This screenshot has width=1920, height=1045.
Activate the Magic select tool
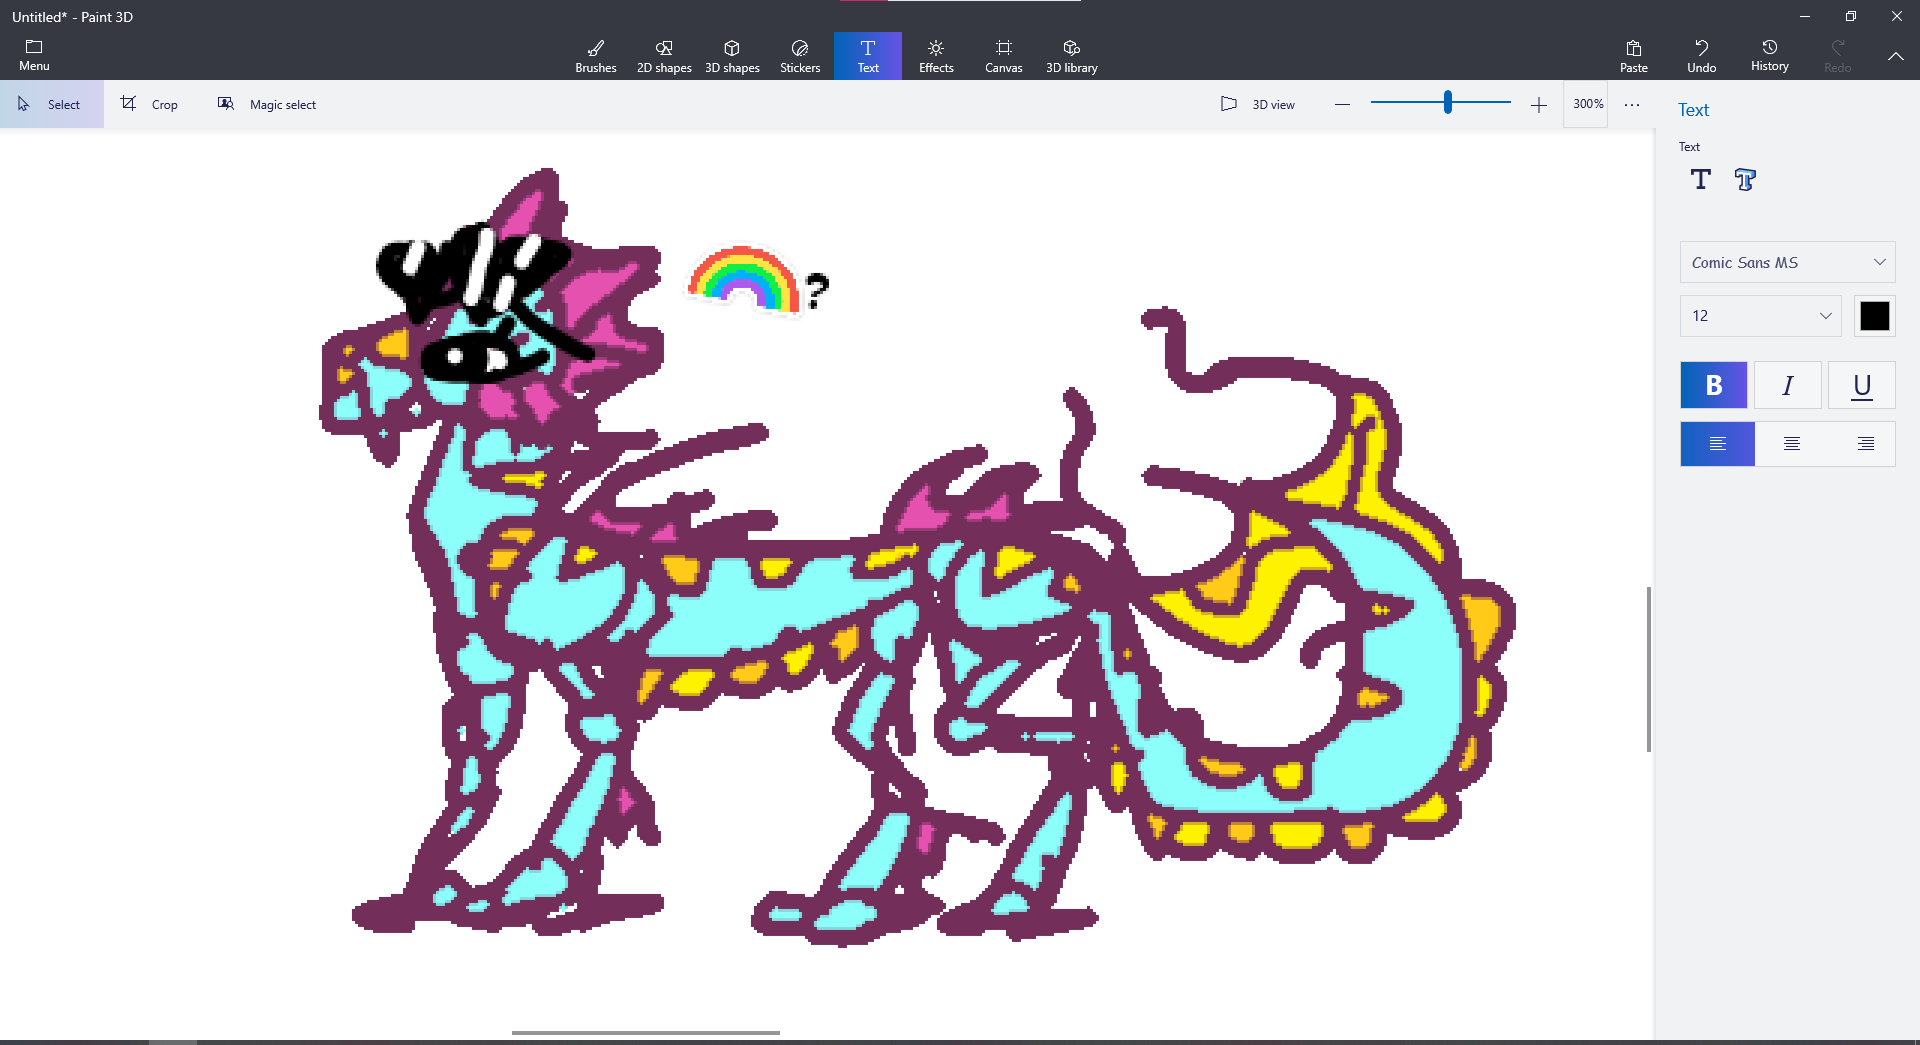coord(266,104)
